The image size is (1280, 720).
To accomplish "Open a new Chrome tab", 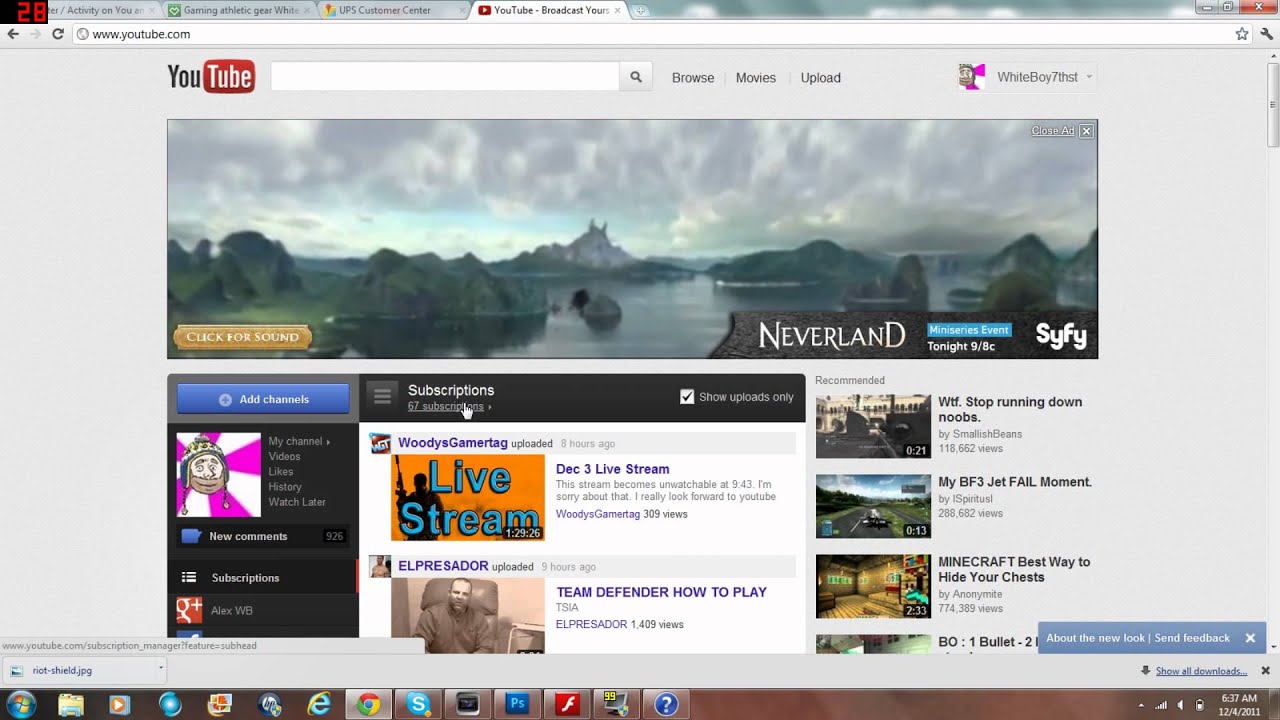I will pyautogui.click(x=641, y=11).
